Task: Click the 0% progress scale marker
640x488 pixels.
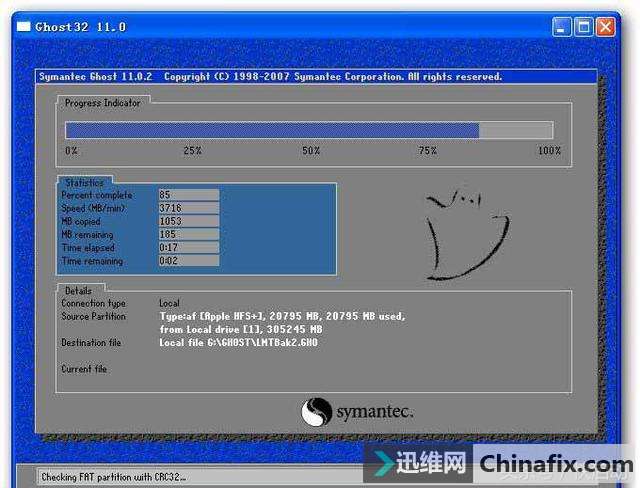Action: [x=71, y=151]
